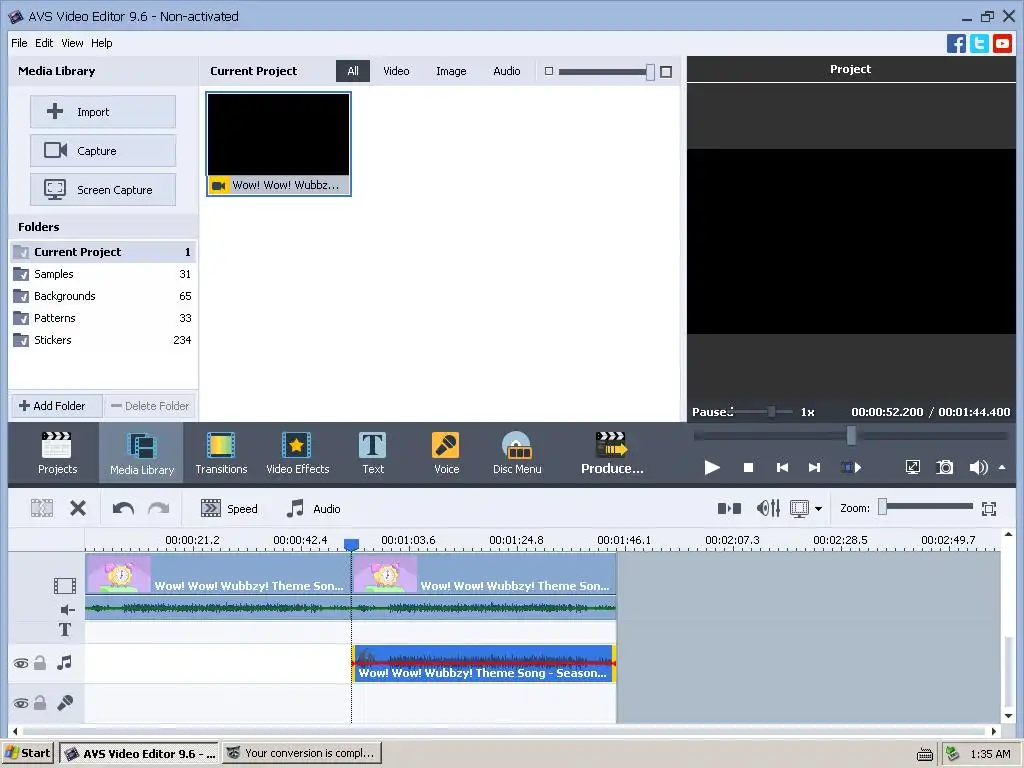Viewport: 1024px width, 768px height.
Task: Click the Screen Capture button
Action: coord(103,190)
